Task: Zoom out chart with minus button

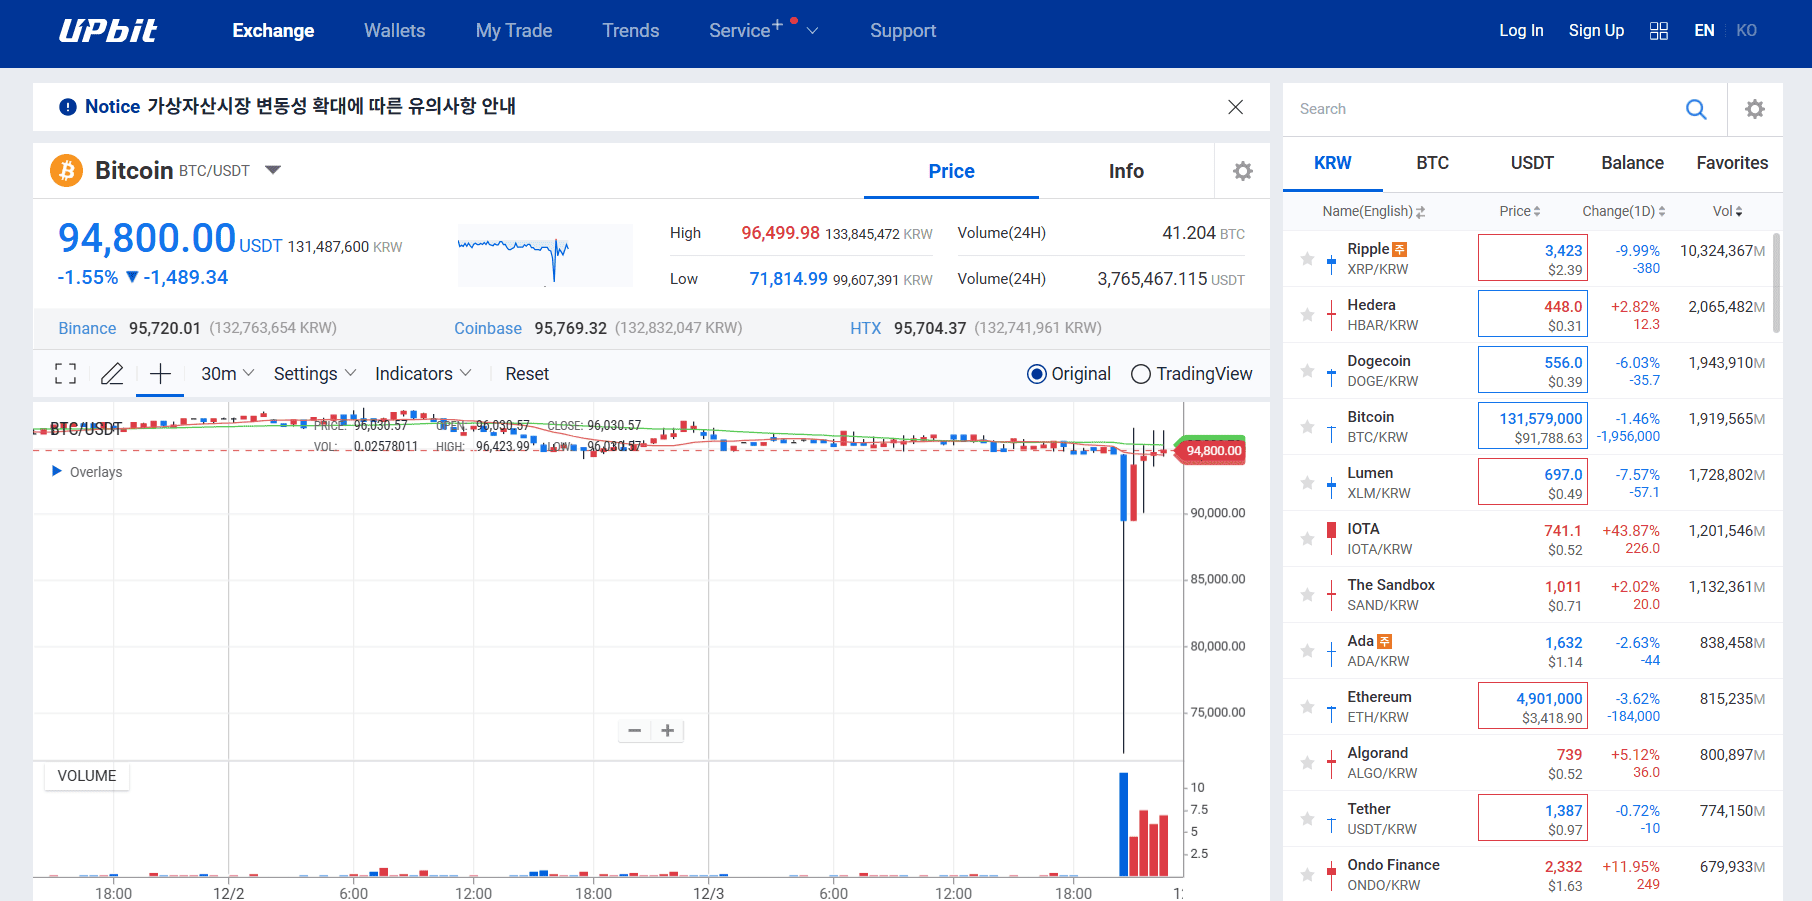Action: pyautogui.click(x=634, y=731)
